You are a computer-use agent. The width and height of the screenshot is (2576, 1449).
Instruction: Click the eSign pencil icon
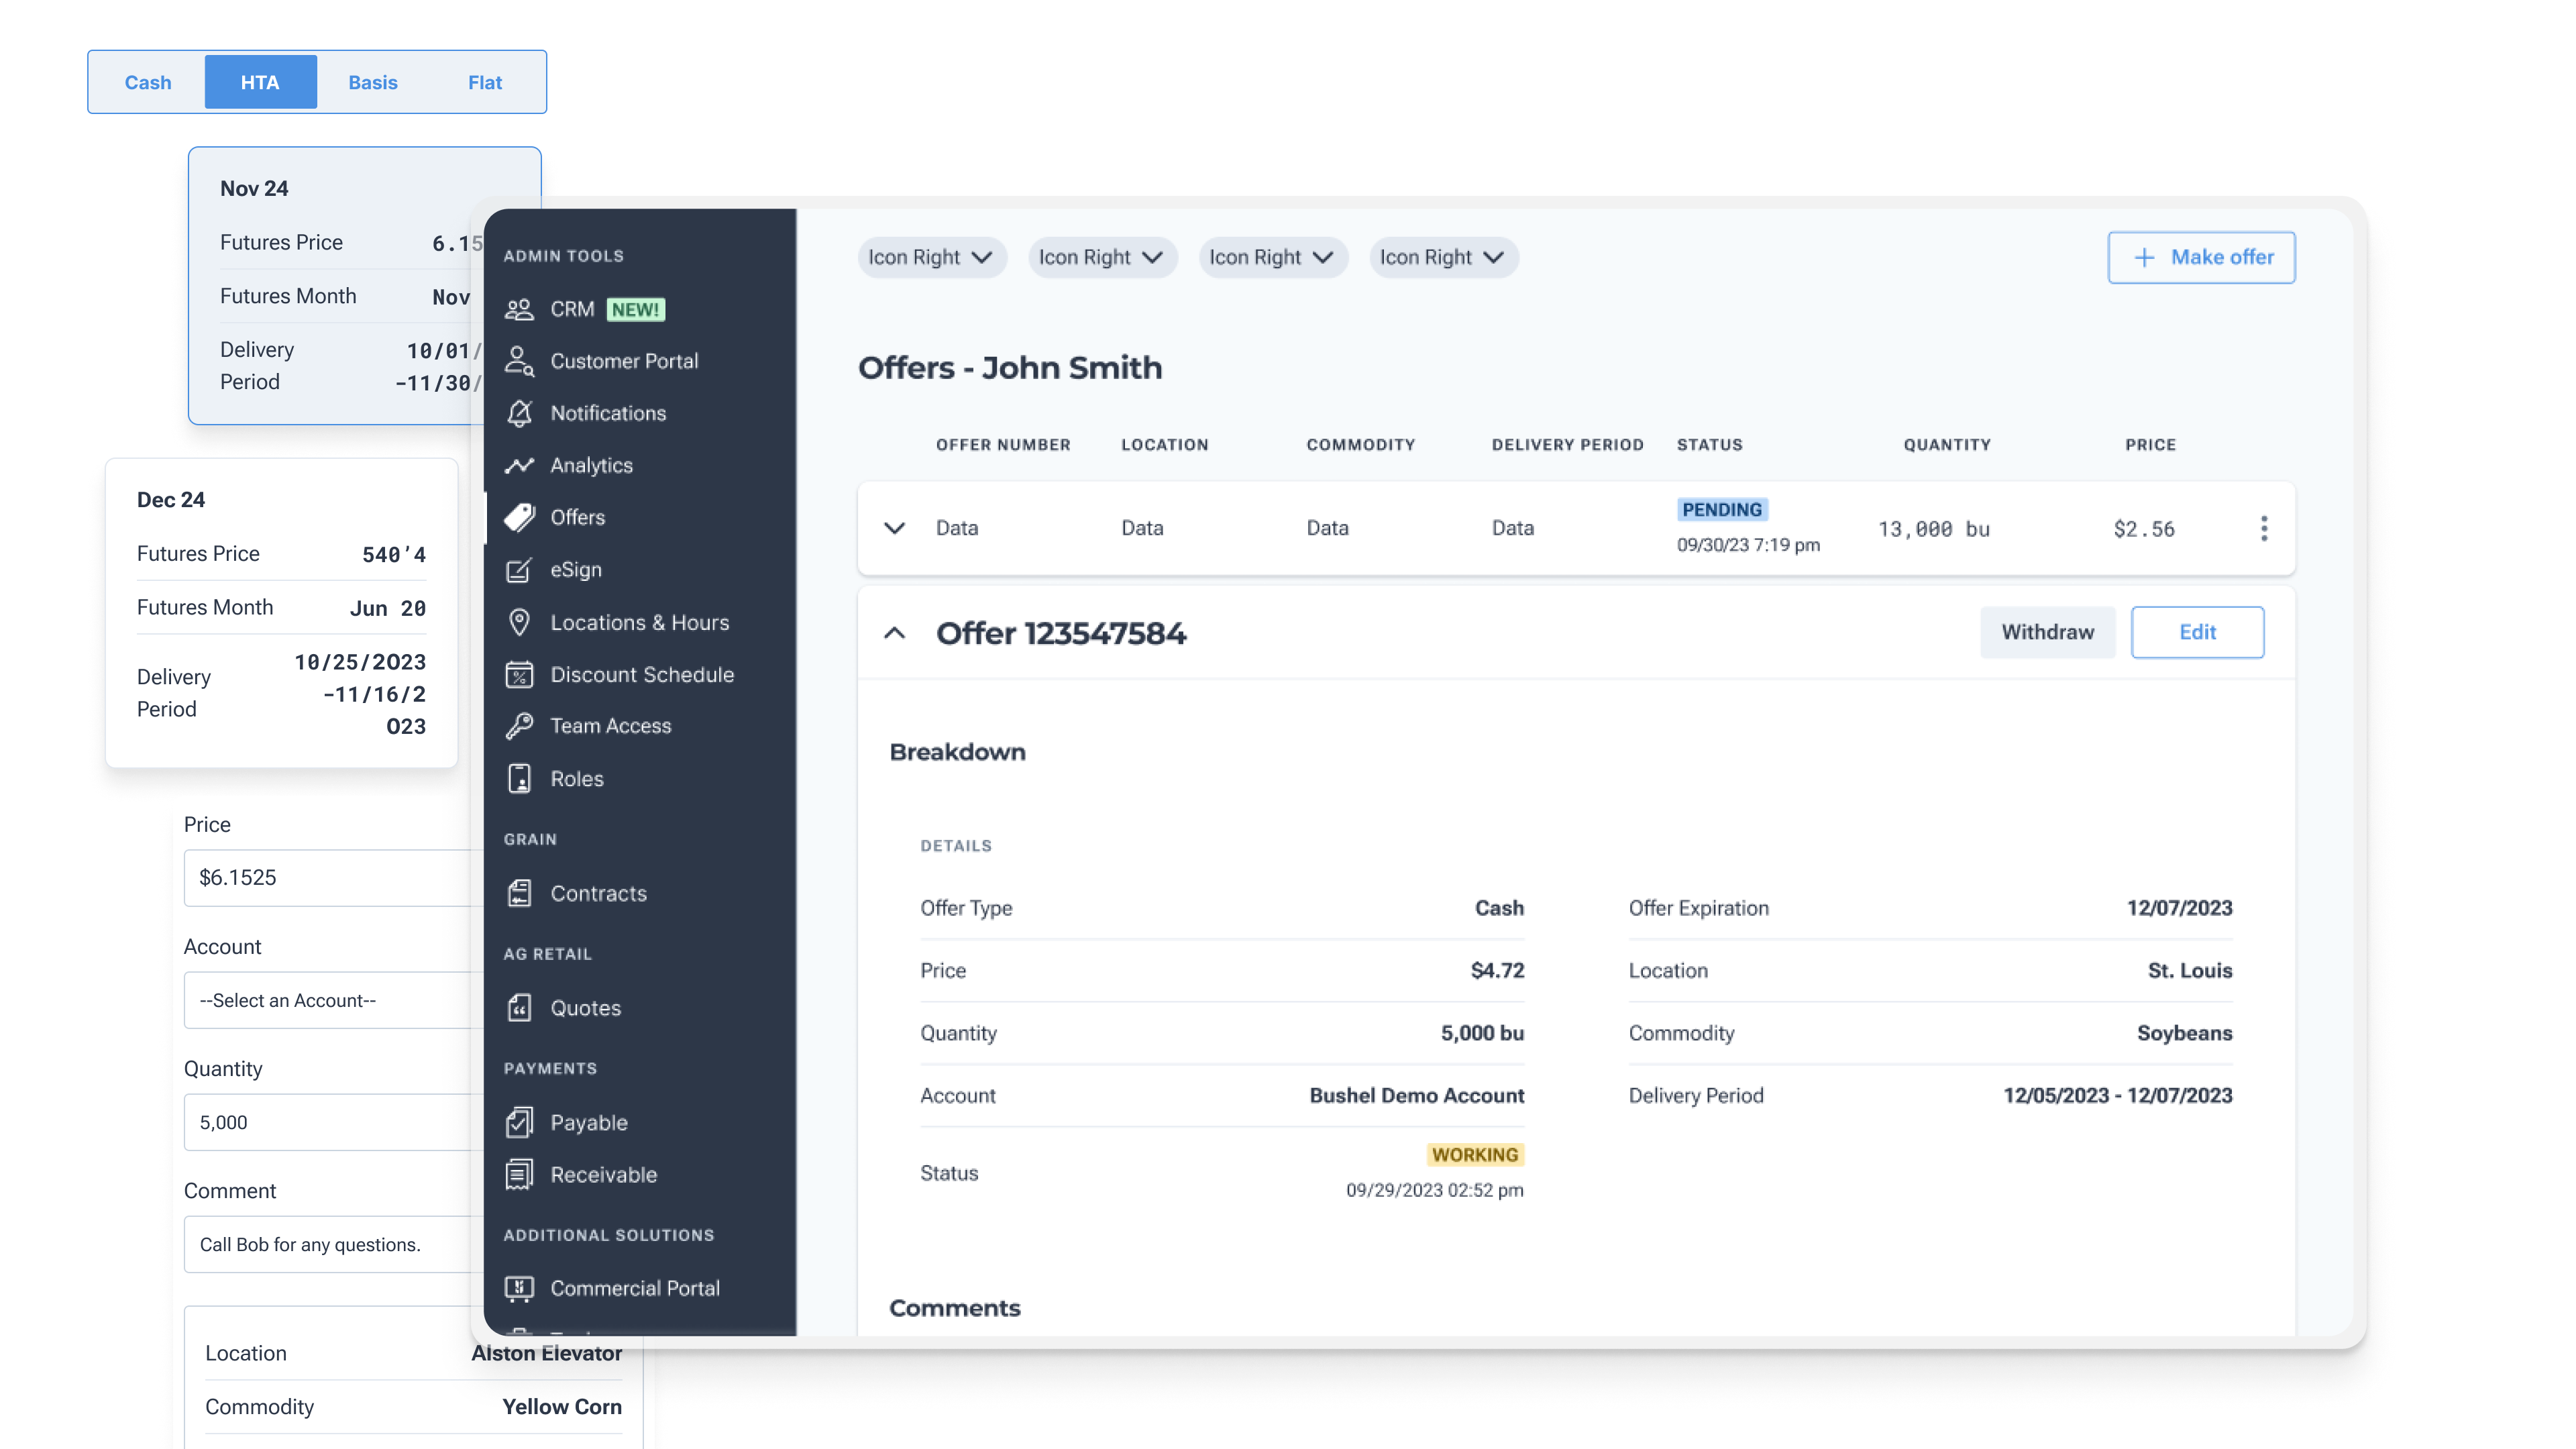point(519,570)
